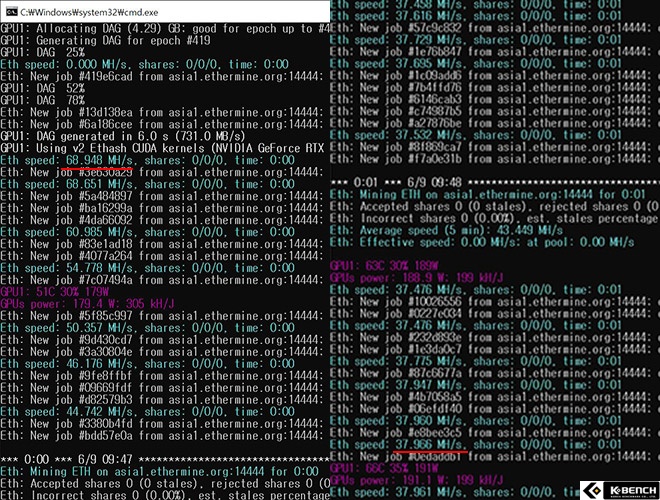Click the New job #419e6cad line

[x=162, y=77]
